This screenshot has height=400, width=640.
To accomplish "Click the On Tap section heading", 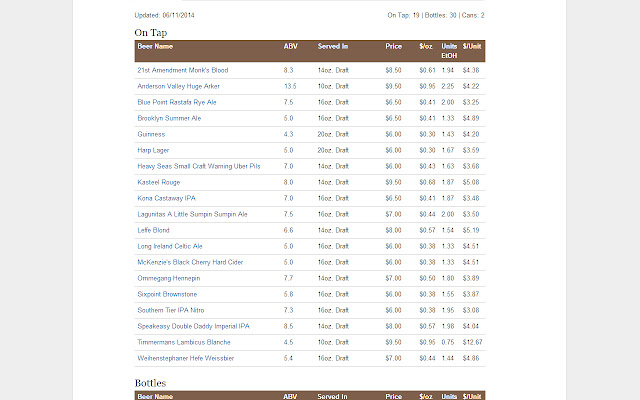I will pos(151,33).
